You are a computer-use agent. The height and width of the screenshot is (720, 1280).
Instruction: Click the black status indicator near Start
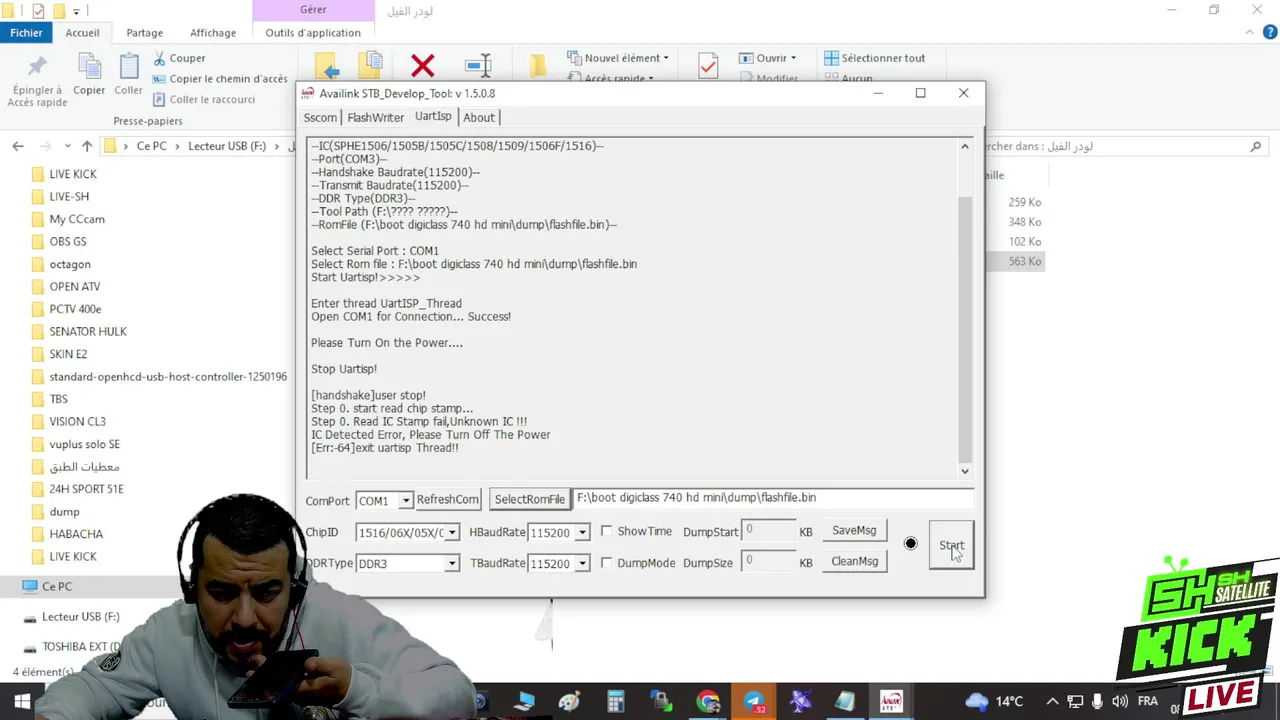click(x=910, y=544)
